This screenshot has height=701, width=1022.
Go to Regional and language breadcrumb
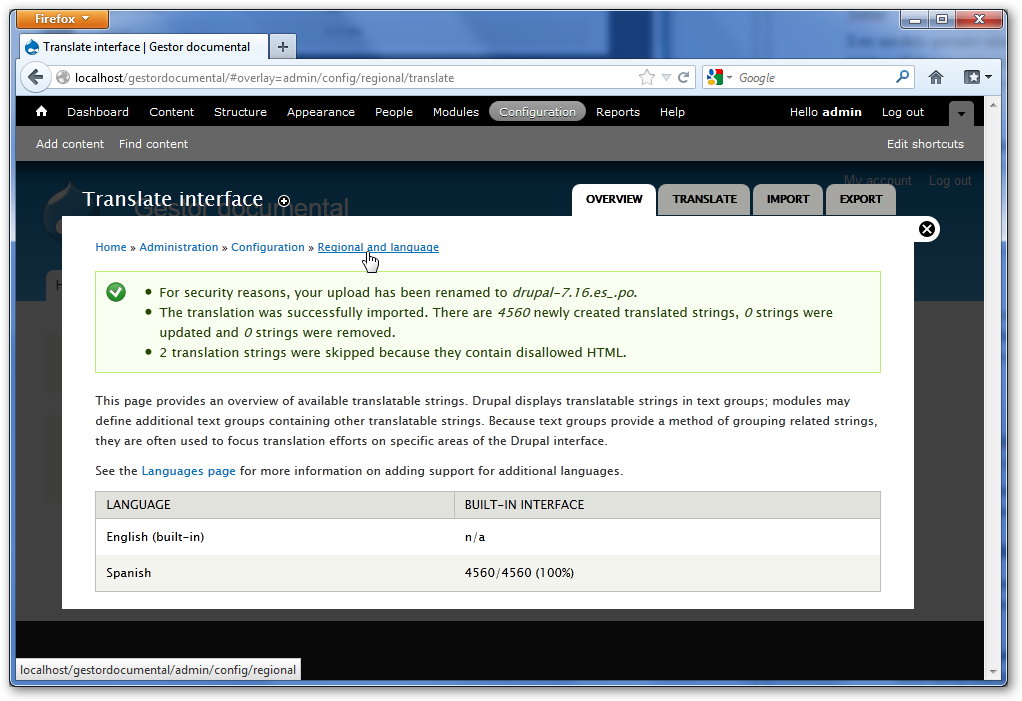point(378,247)
